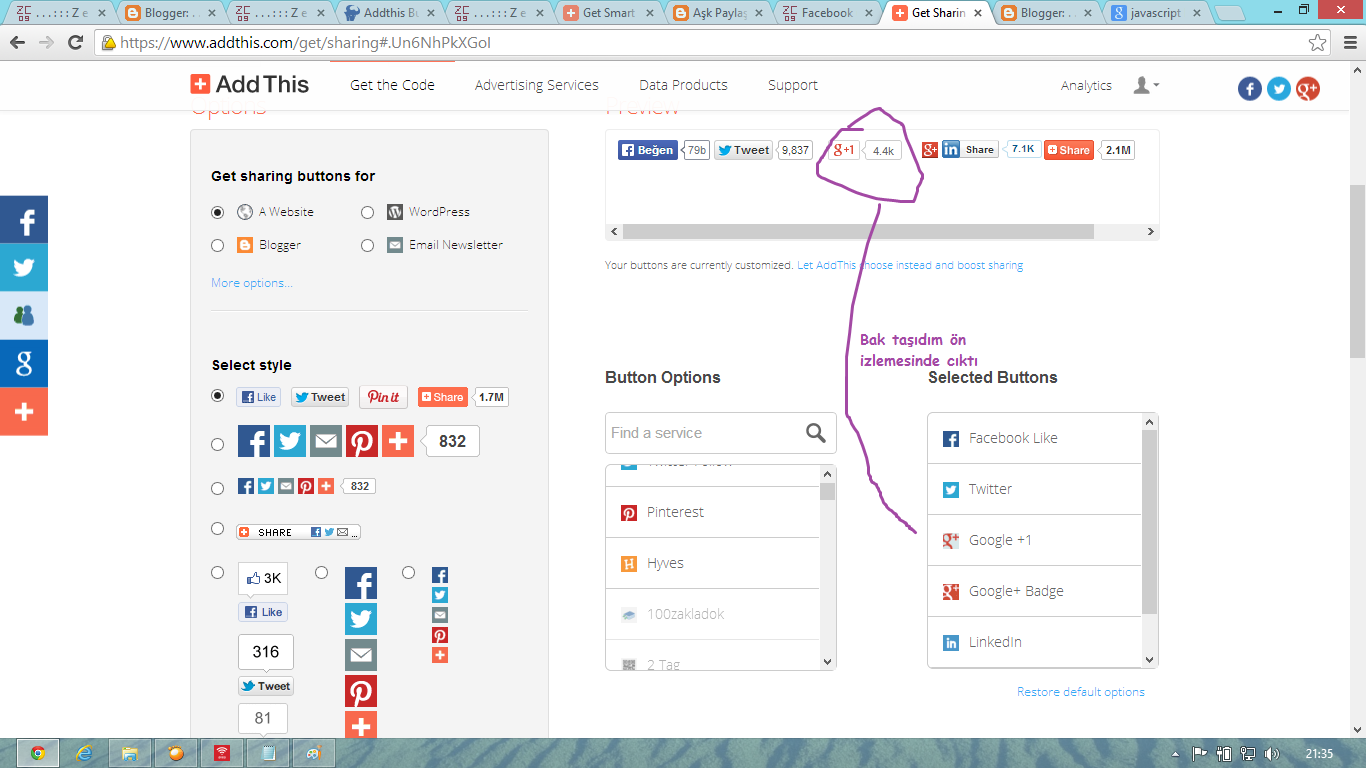
Task: Click the address bar URL
Action: pyautogui.click(x=306, y=43)
